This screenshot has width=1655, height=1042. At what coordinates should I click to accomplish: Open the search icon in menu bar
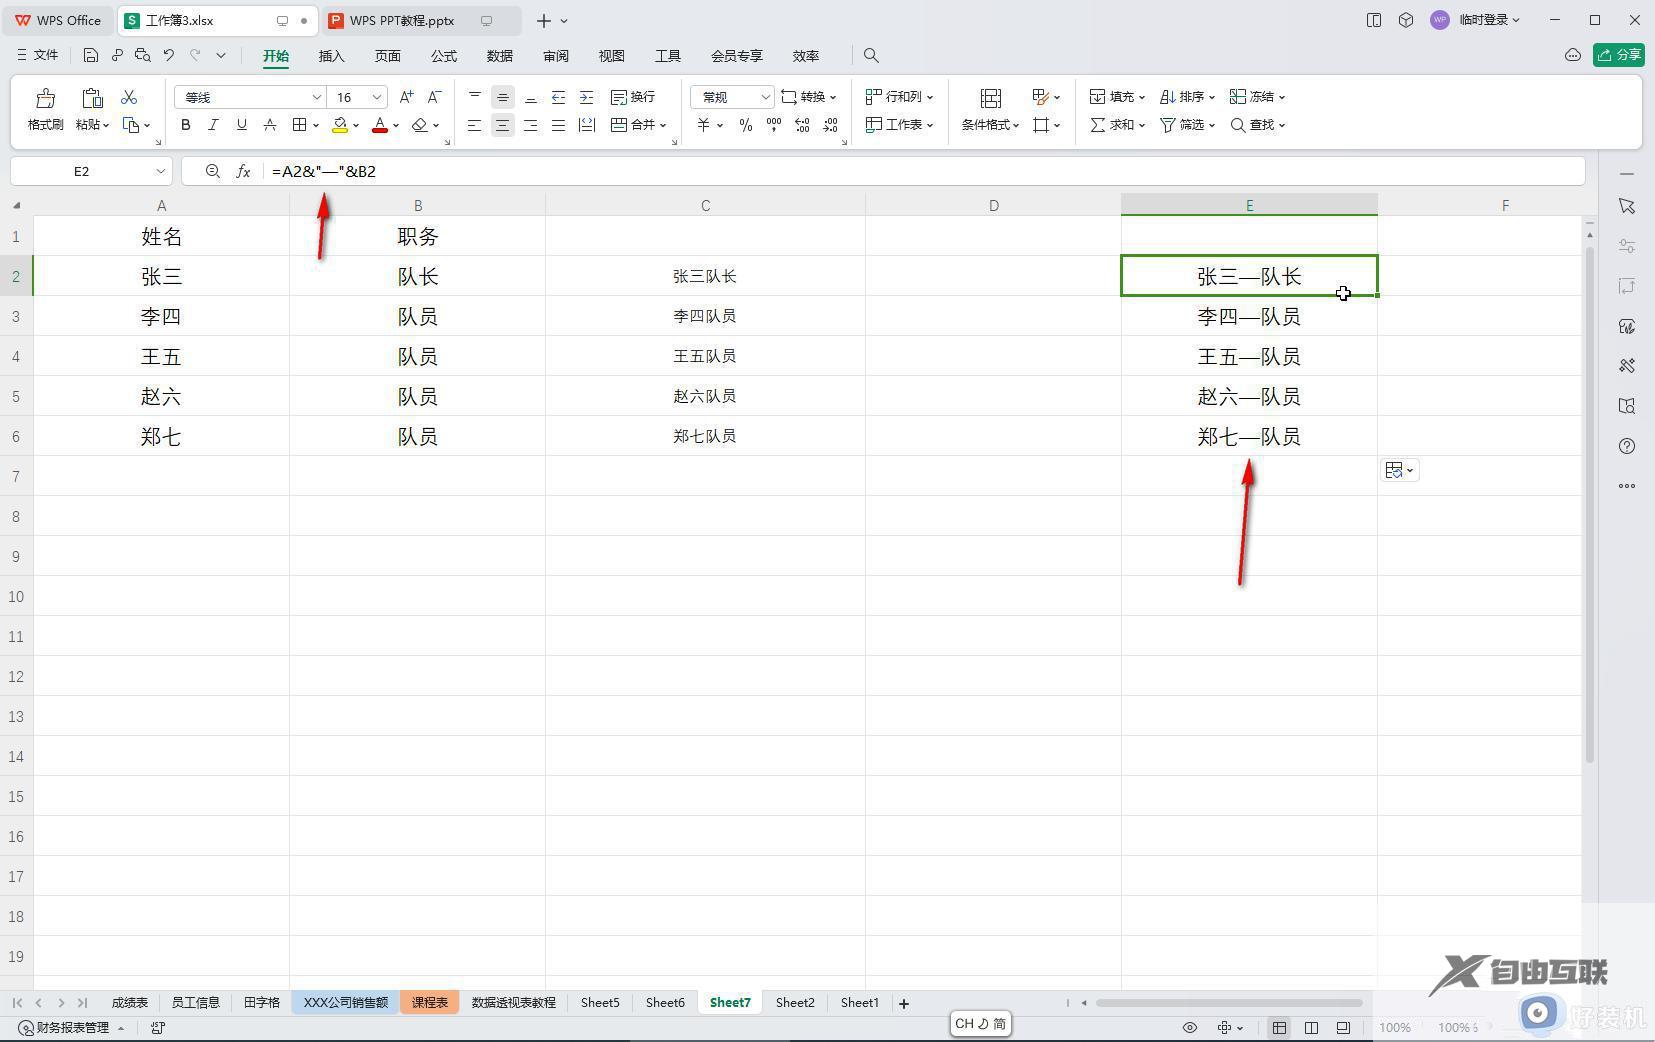point(871,56)
